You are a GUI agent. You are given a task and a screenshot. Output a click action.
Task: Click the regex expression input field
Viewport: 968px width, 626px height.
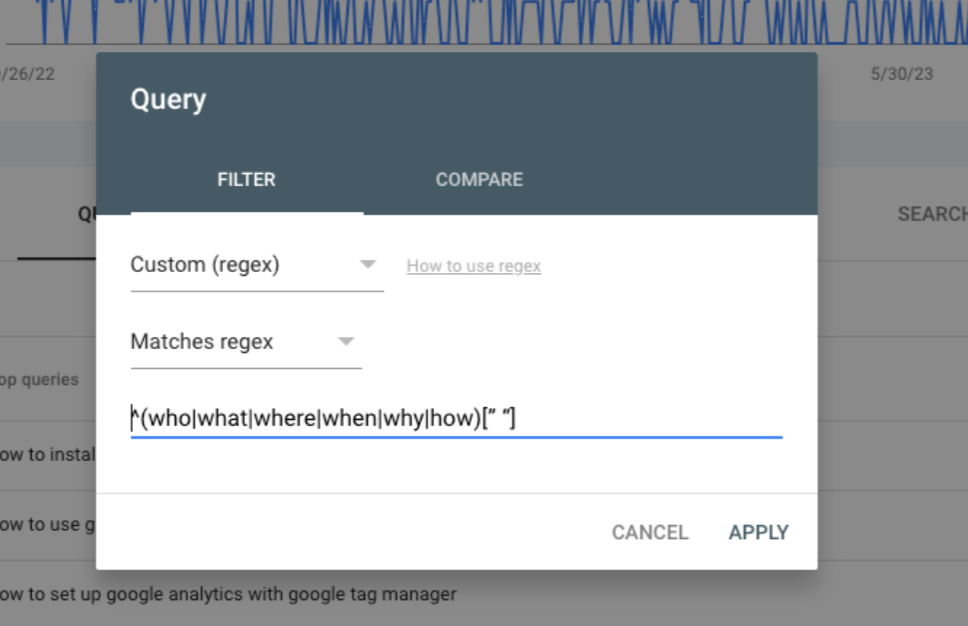456,419
